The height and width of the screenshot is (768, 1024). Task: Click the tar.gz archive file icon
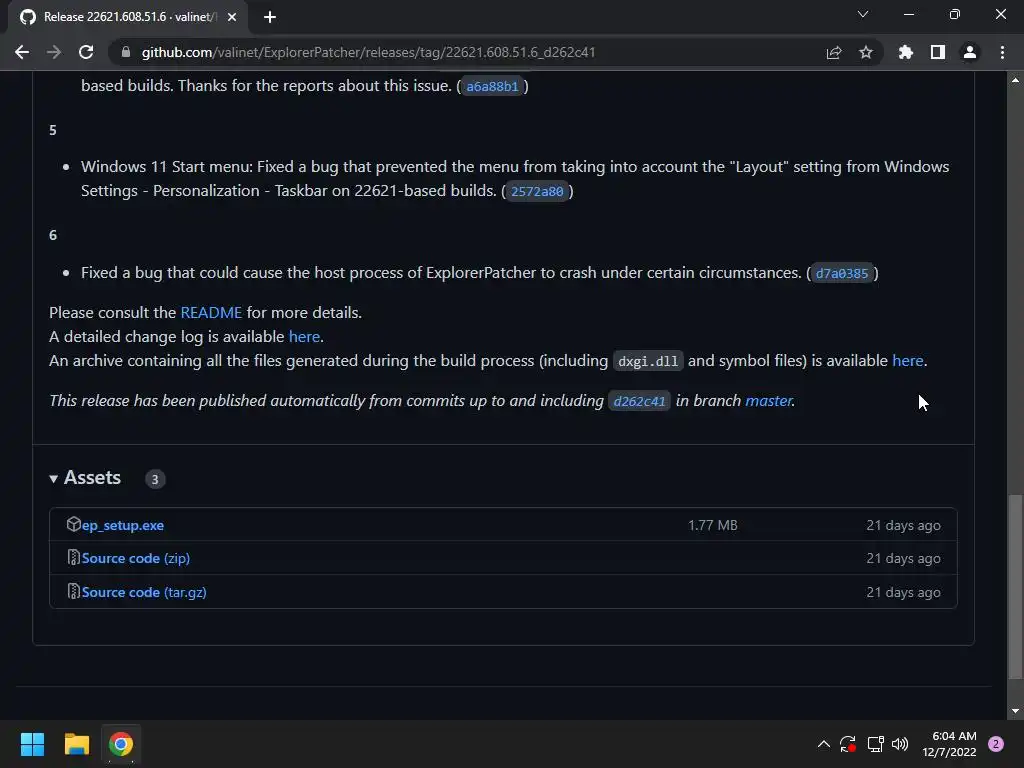(74, 592)
